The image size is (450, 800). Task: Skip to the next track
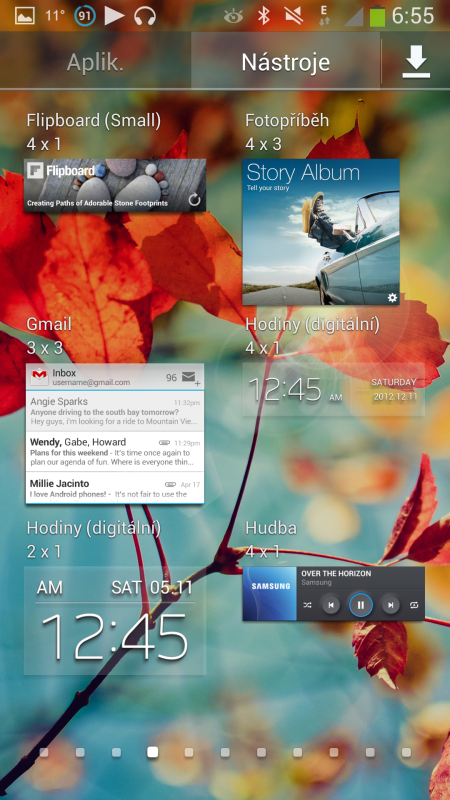click(x=391, y=605)
